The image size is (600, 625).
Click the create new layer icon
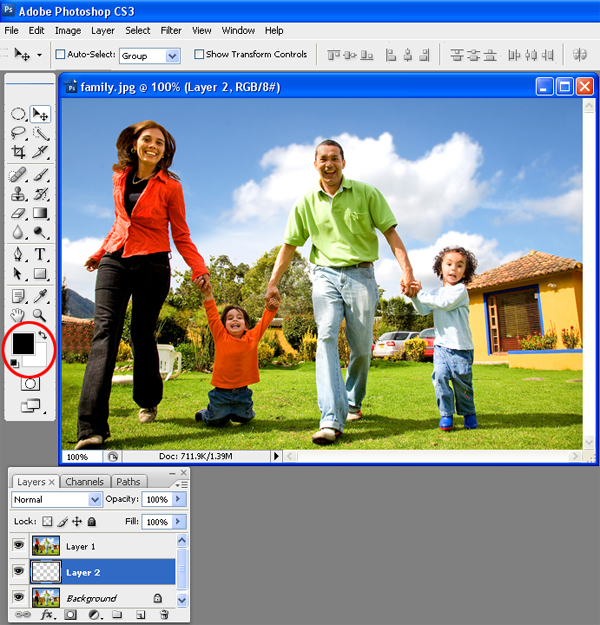click(x=140, y=614)
